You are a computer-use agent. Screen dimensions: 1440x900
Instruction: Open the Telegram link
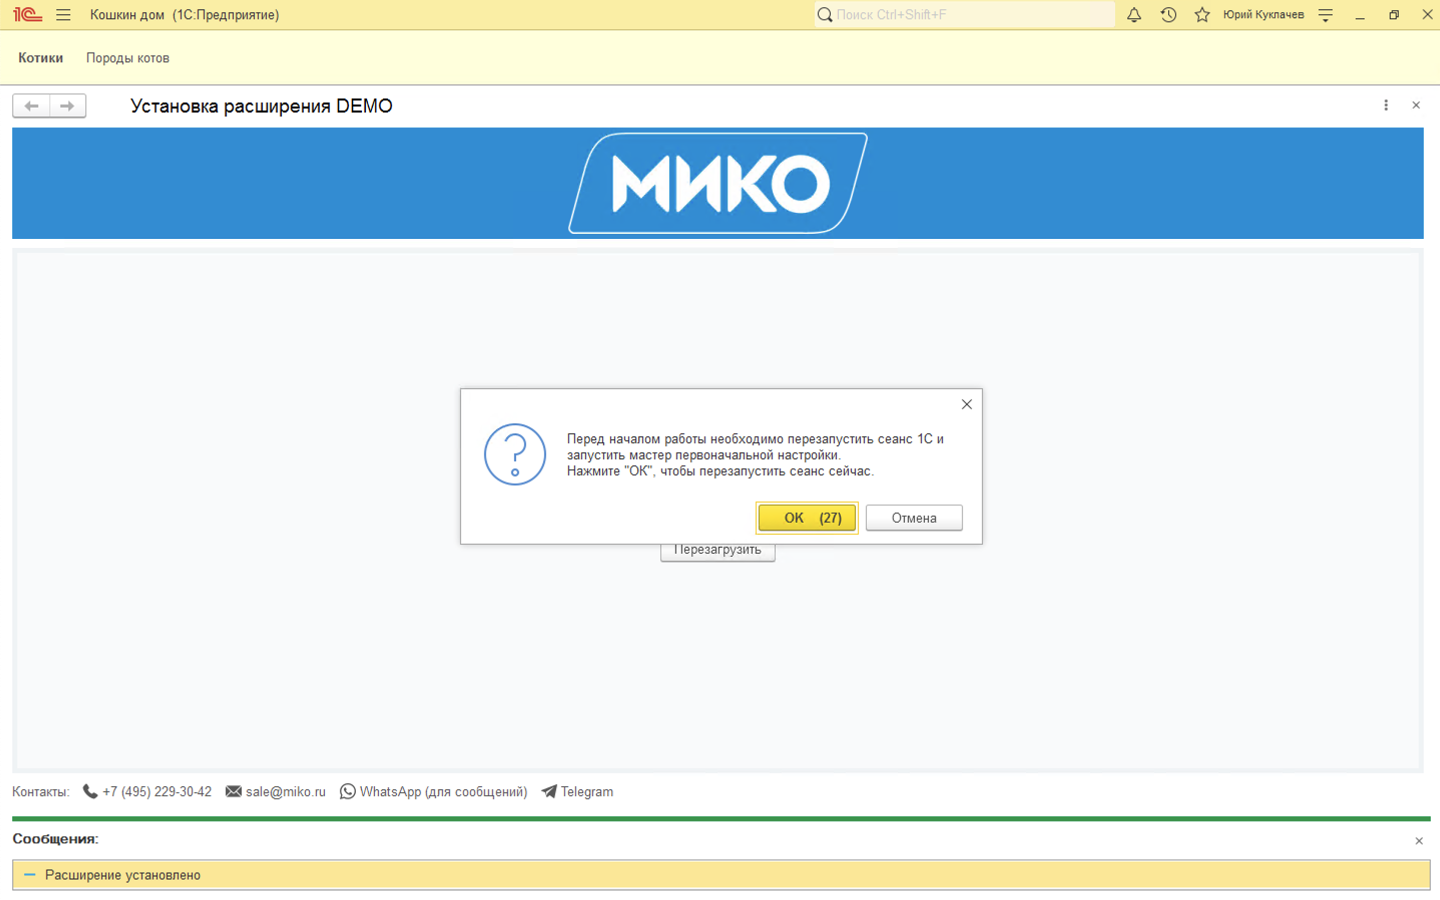(x=587, y=792)
